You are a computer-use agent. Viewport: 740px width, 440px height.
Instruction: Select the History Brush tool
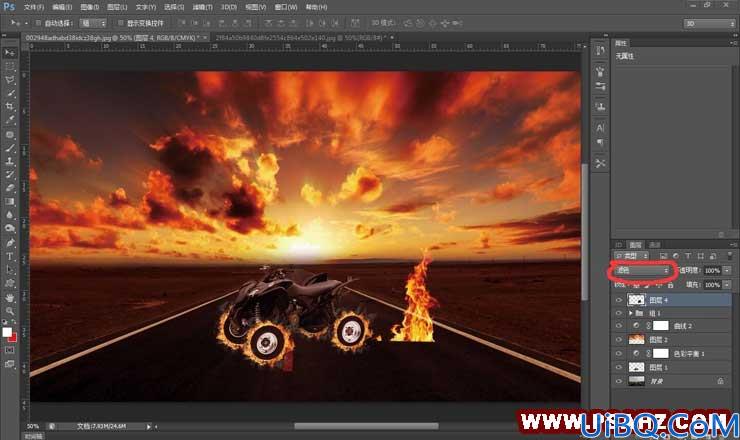[x=9, y=174]
